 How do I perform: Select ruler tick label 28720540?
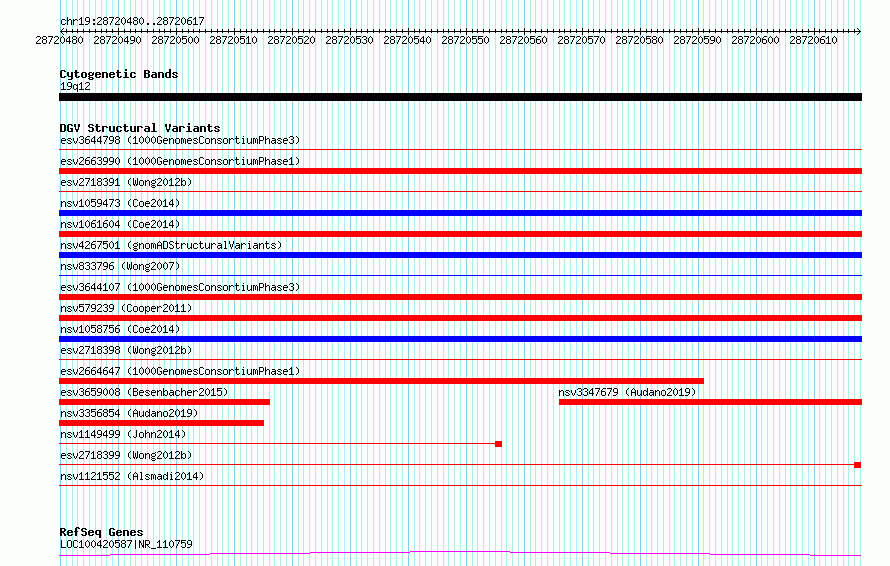[407, 40]
